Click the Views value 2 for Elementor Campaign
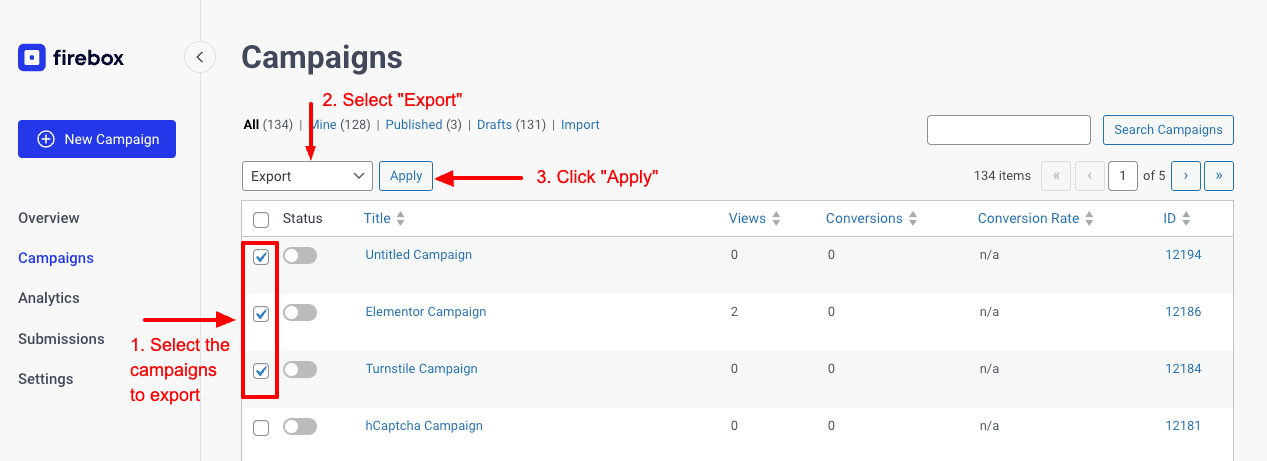Viewport: 1267px width, 461px height. tap(734, 312)
